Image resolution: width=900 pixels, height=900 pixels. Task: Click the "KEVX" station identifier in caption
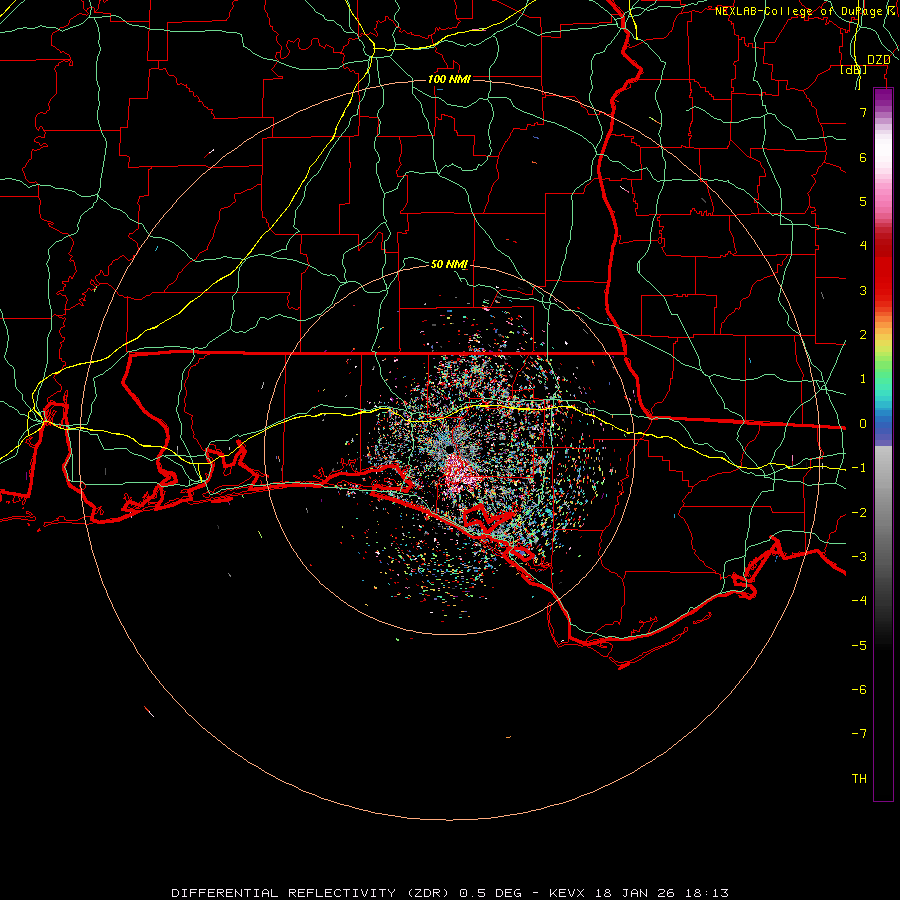[x=567, y=893]
